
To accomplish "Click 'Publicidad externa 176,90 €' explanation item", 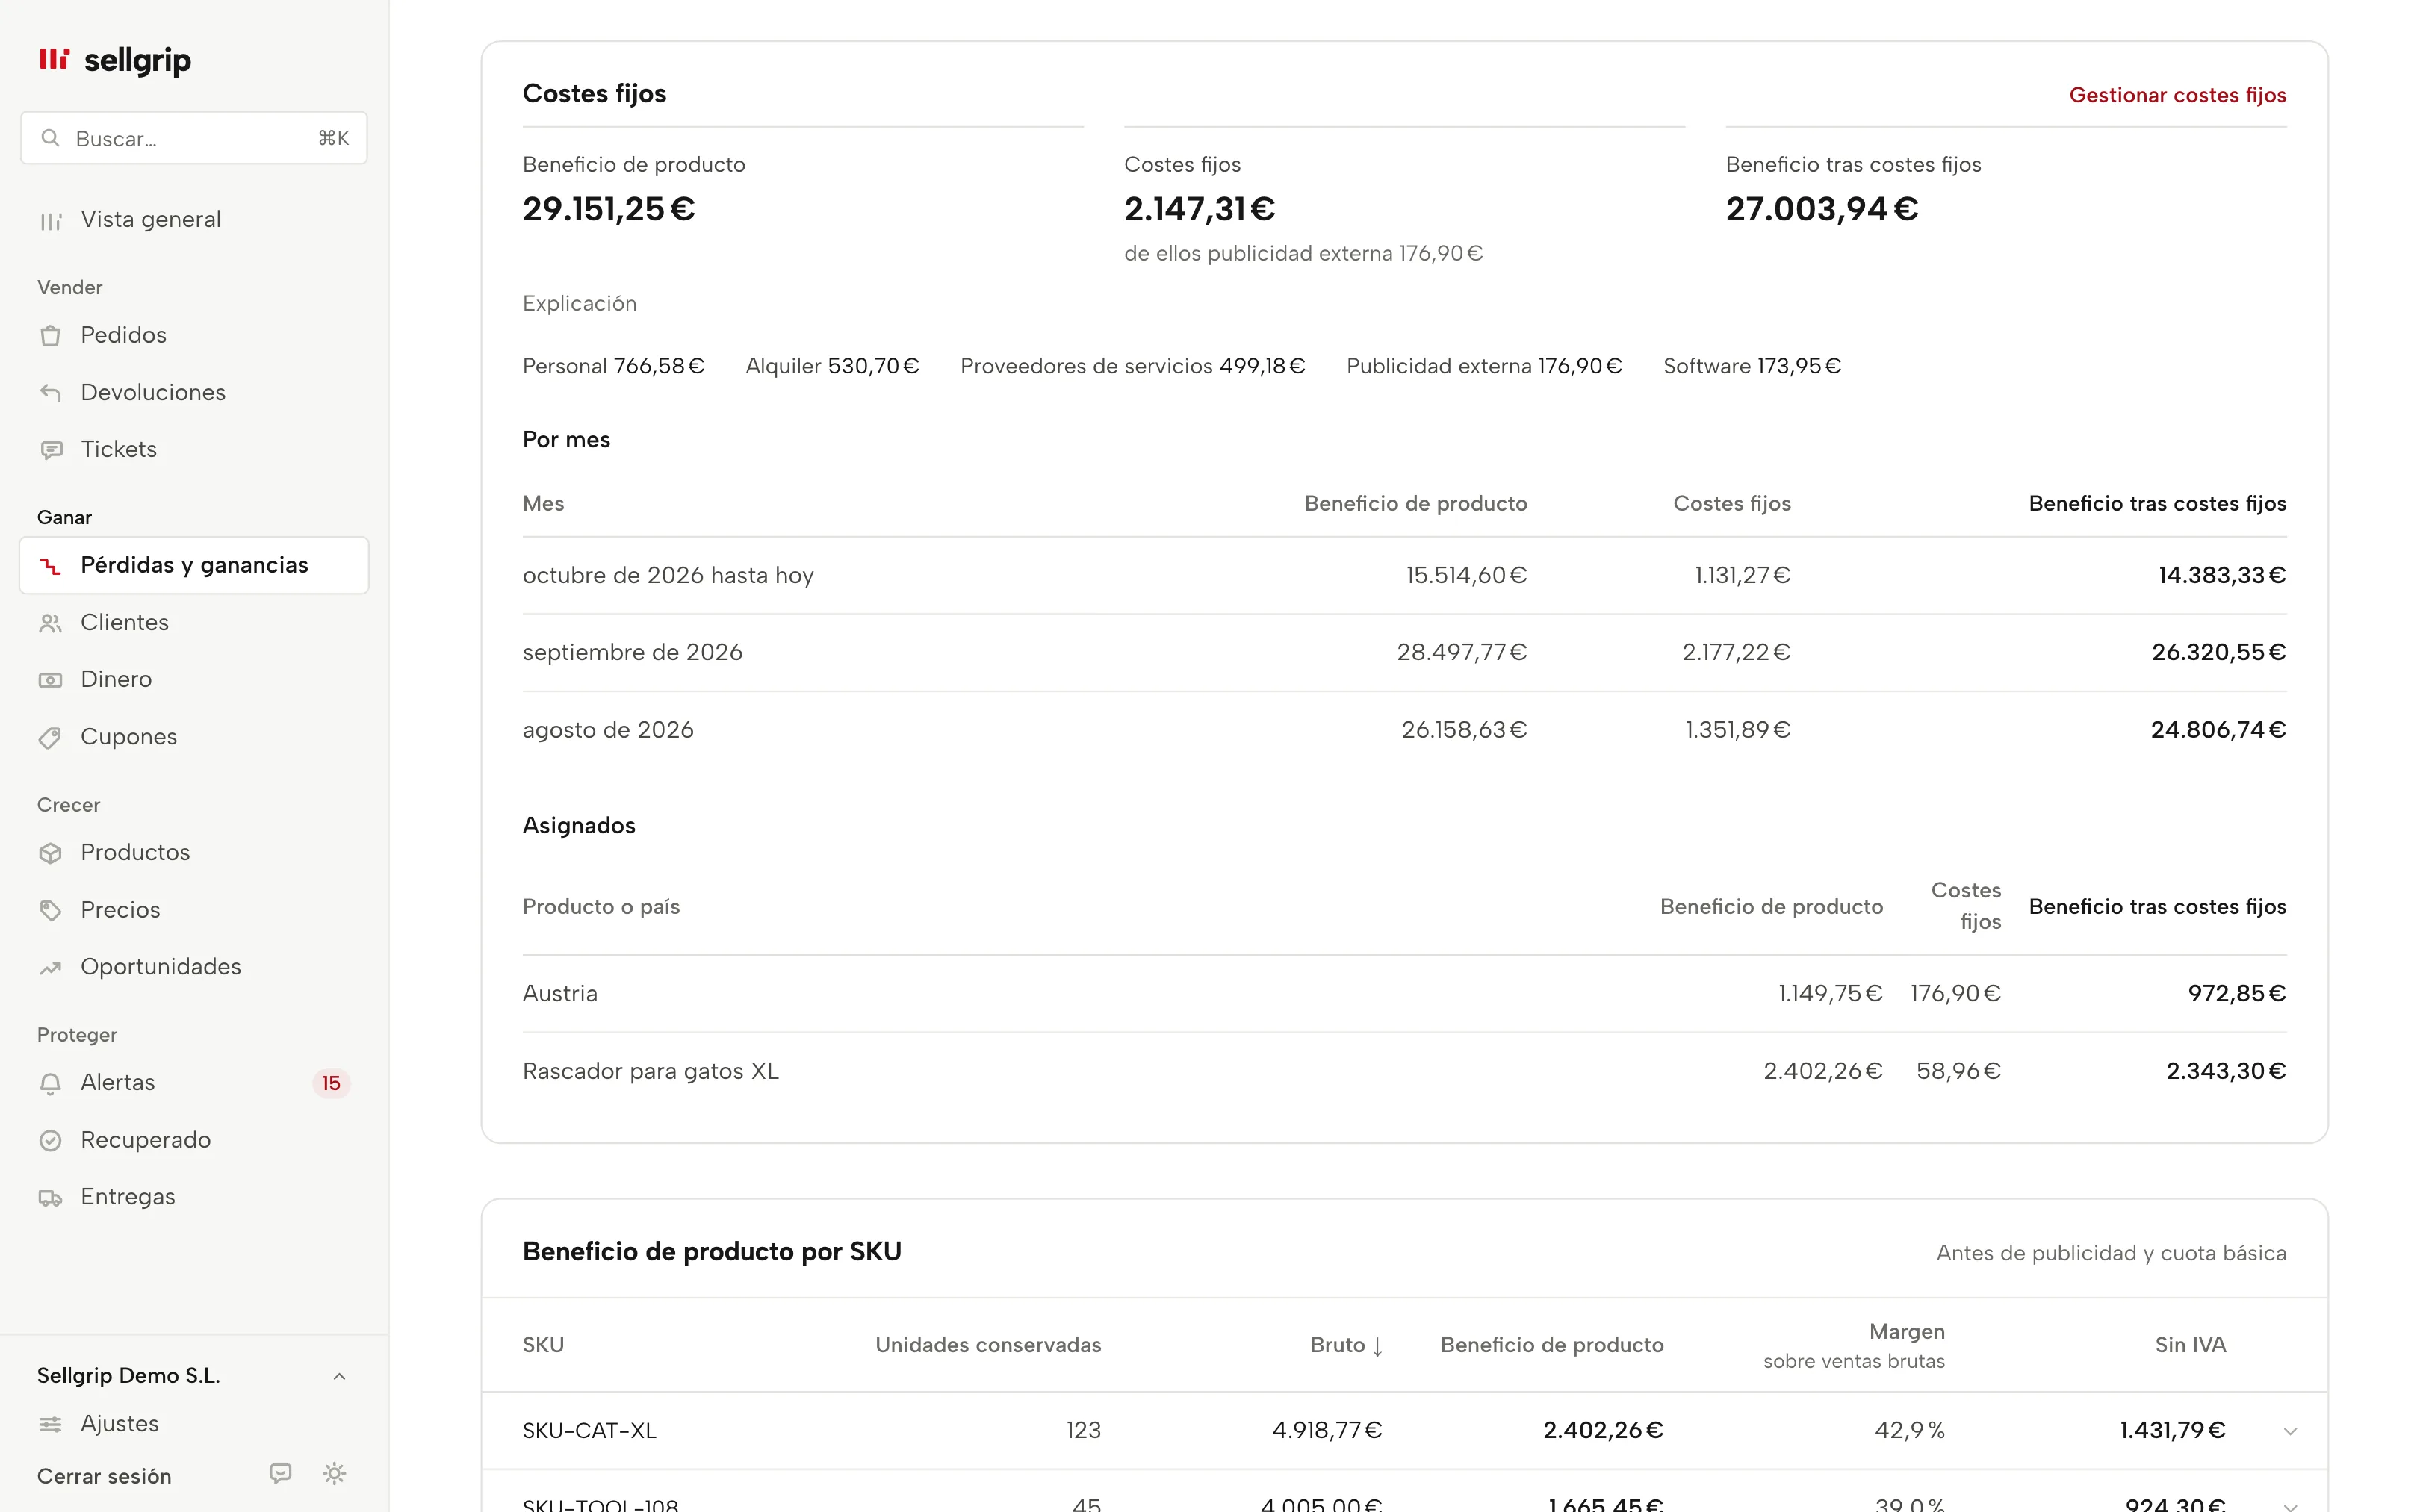I will 1484,366.
